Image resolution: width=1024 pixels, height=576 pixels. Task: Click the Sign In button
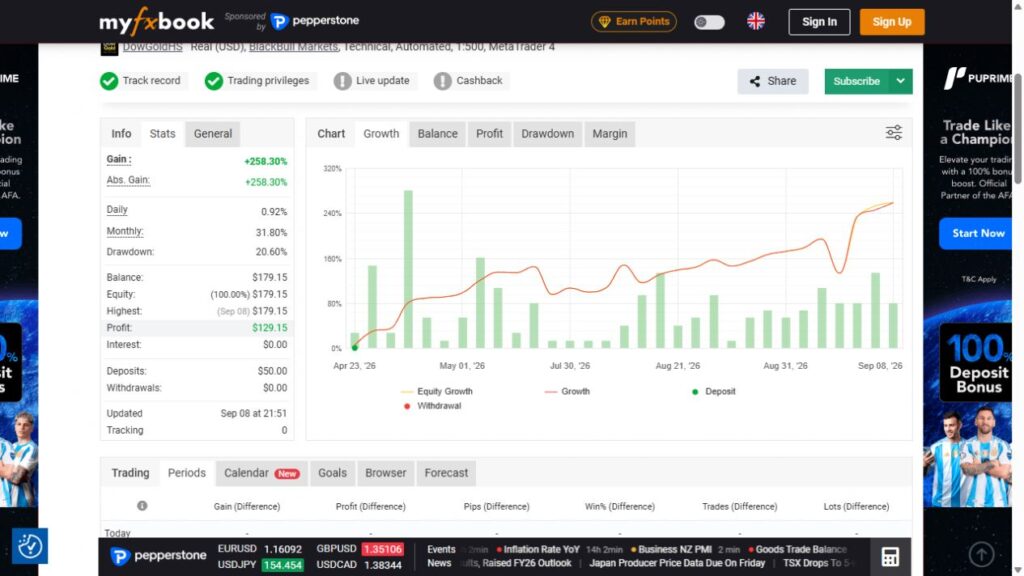coord(819,22)
